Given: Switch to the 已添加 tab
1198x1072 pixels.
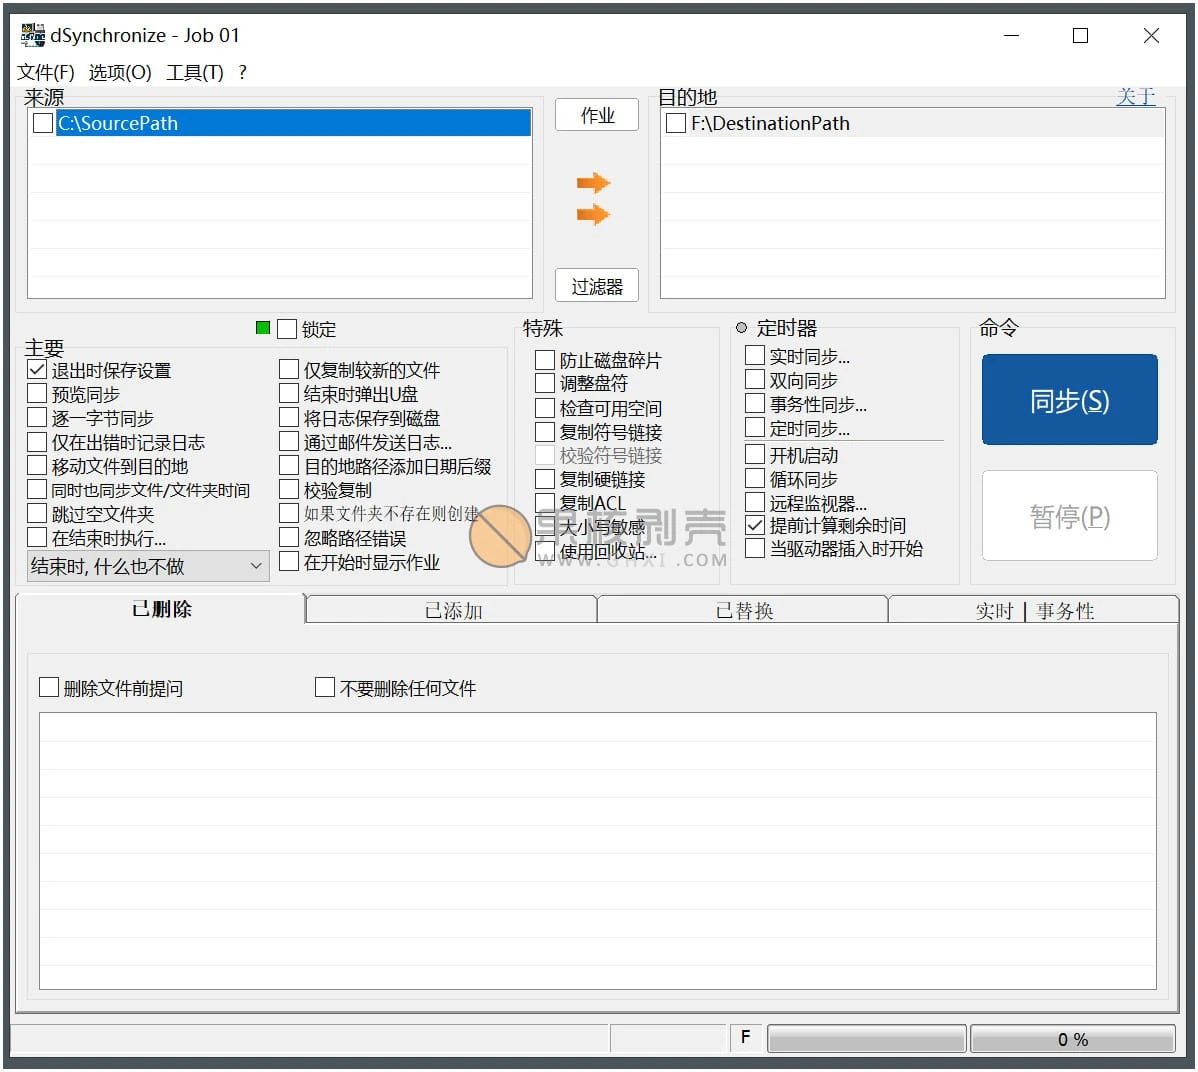Looking at the screenshot, I should 452,610.
